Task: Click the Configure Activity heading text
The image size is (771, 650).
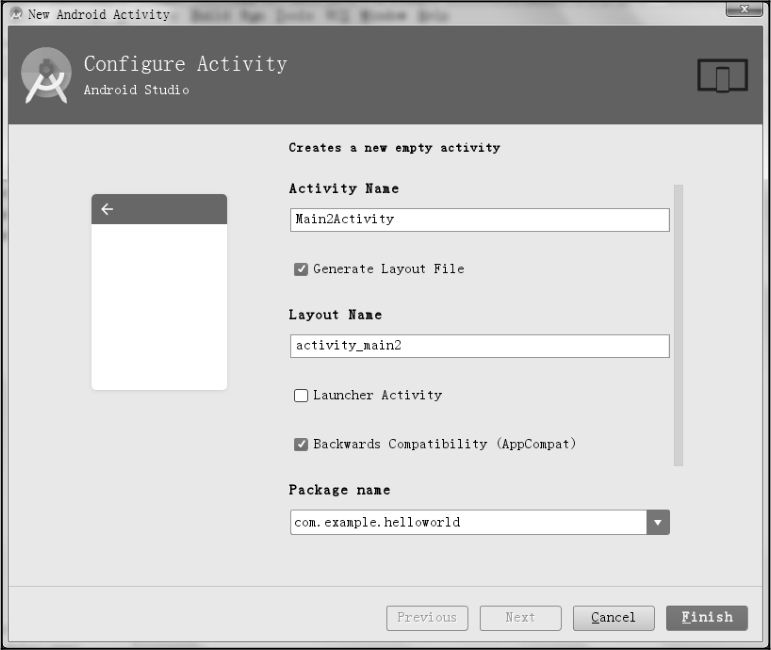Action: coord(185,64)
